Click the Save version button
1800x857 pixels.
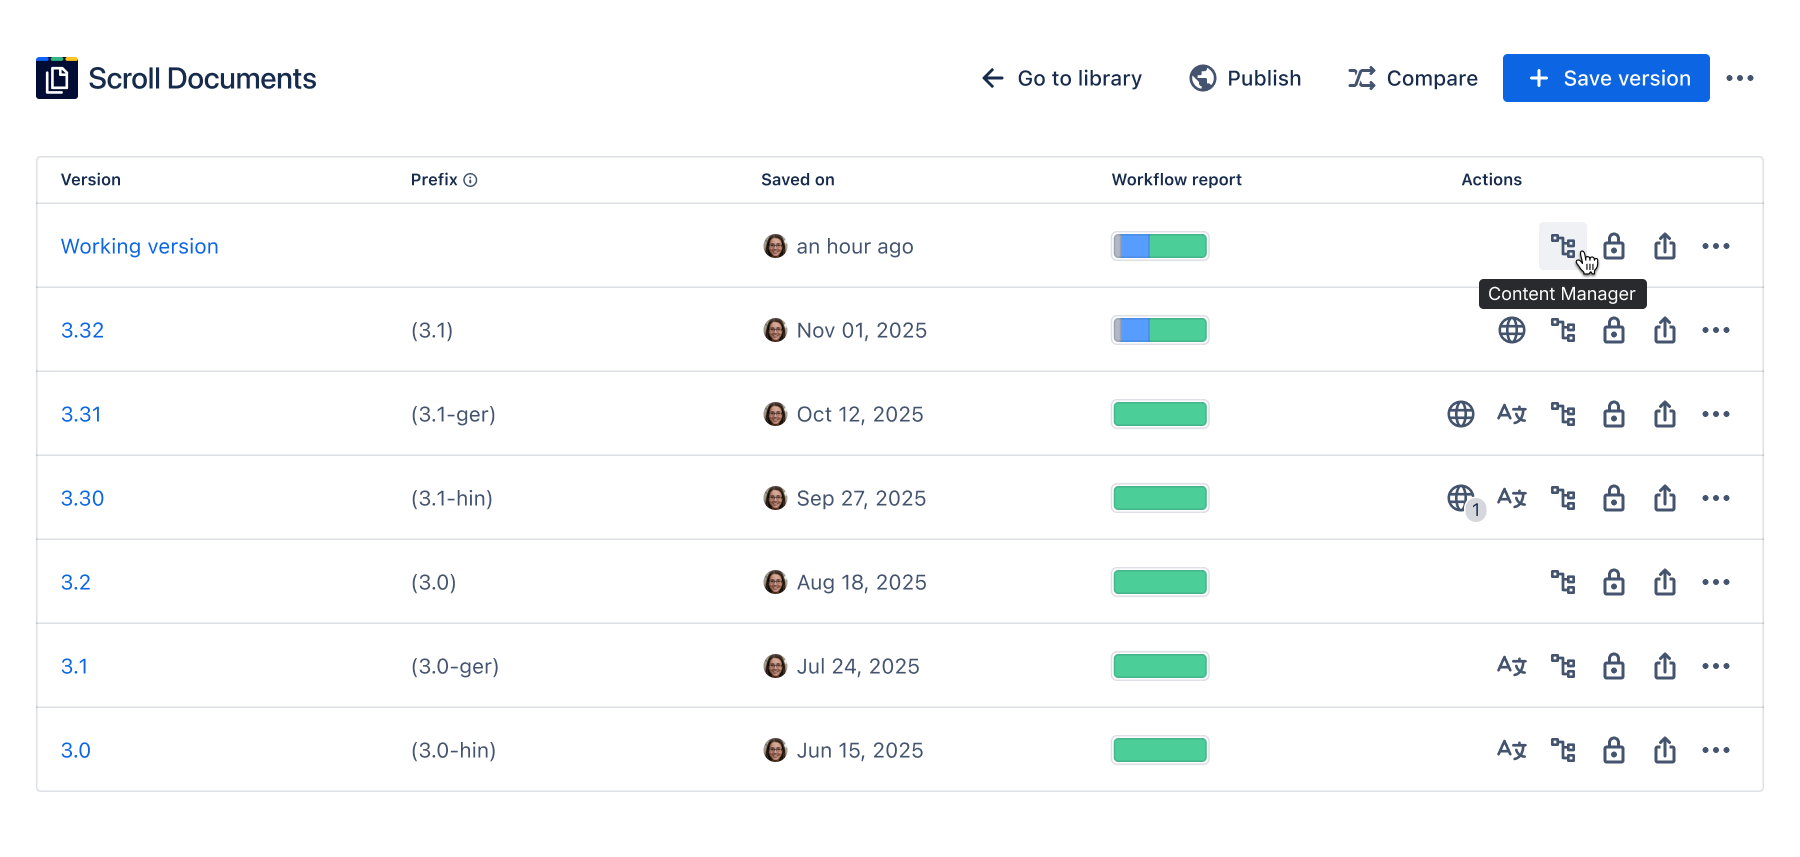point(1605,78)
